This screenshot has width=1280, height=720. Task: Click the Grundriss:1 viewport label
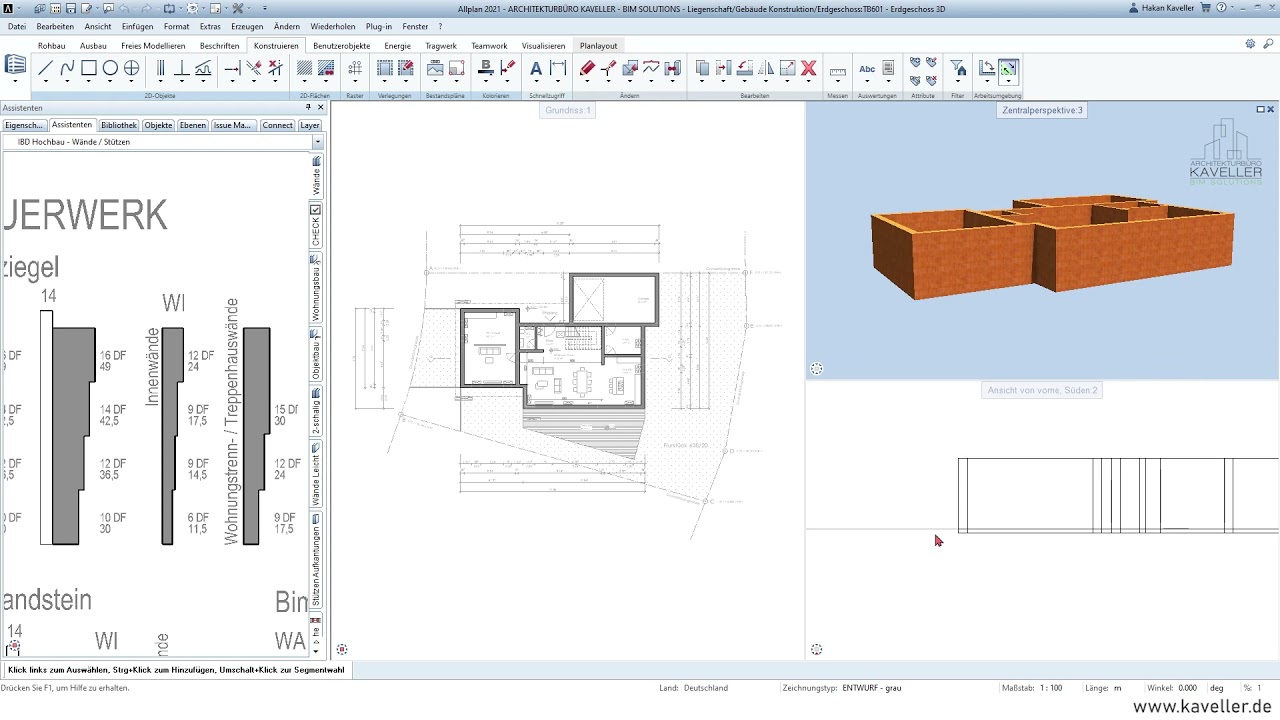pos(568,110)
